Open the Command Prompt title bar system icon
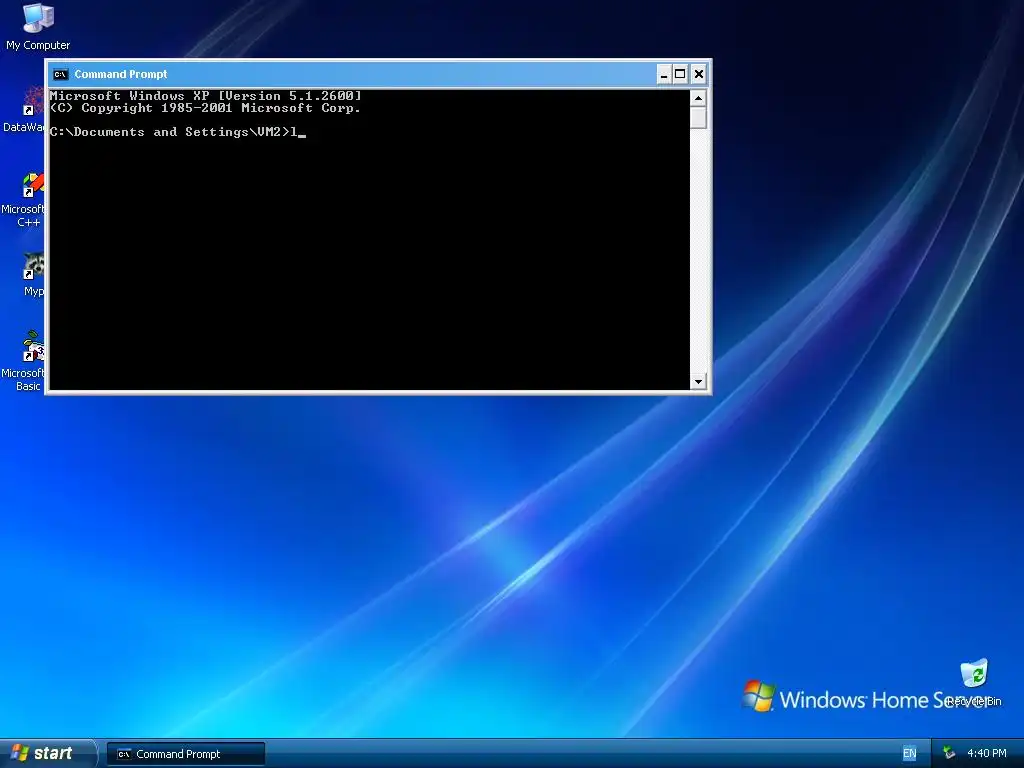 coord(60,74)
